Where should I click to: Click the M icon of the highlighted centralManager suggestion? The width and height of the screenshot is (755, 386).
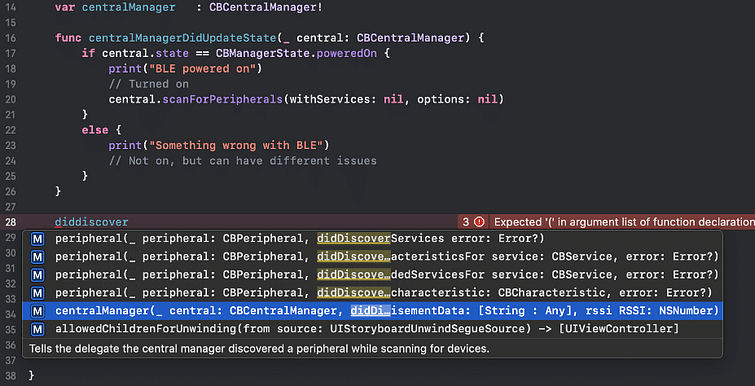38,311
